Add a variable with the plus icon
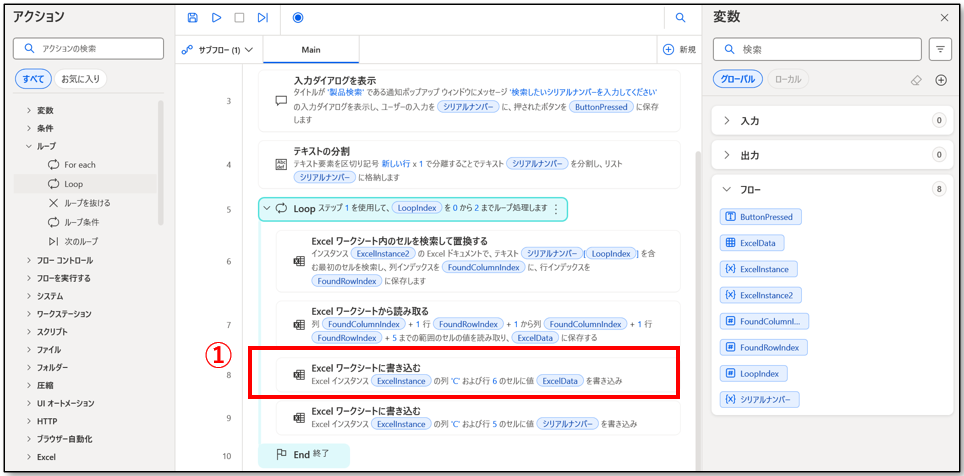Image resolution: width=964 pixels, height=476 pixels. (940, 80)
